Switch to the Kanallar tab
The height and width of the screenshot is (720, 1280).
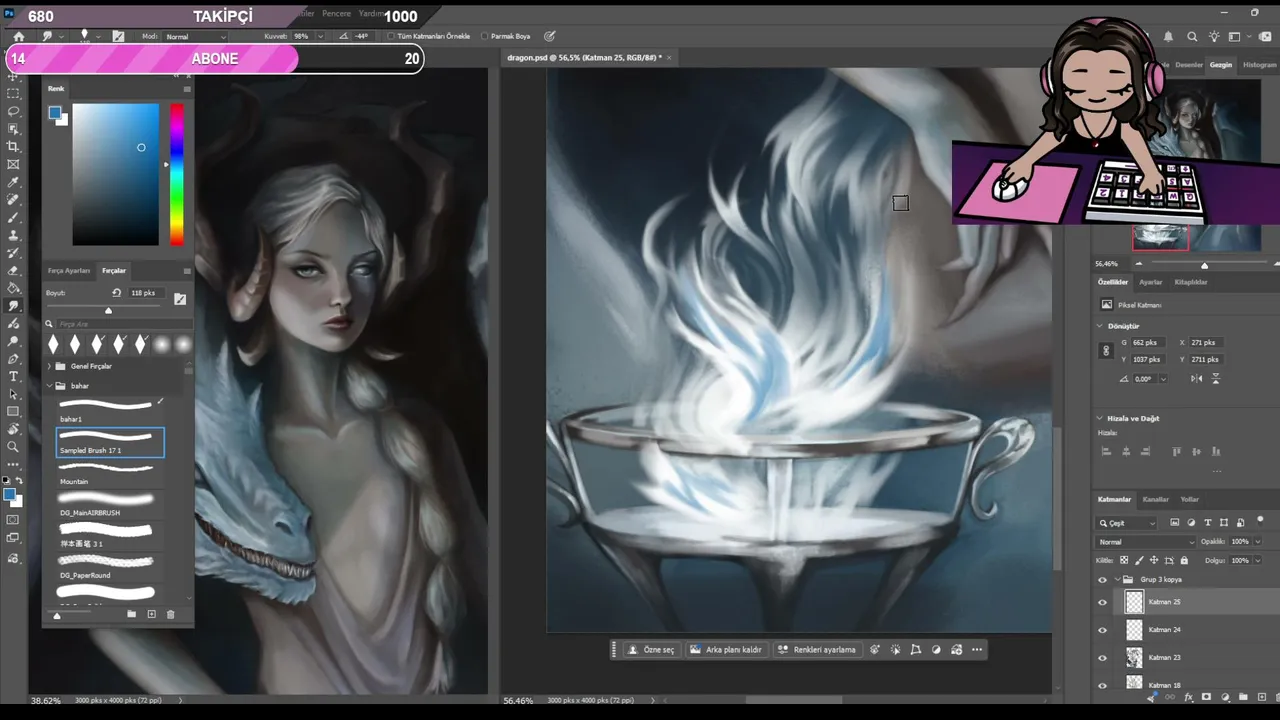(1155, 499)
